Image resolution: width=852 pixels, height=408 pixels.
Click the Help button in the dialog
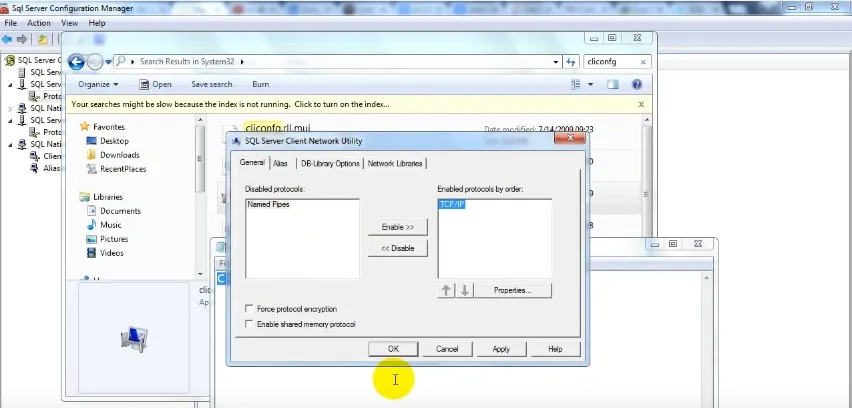(x=555, y=349)
